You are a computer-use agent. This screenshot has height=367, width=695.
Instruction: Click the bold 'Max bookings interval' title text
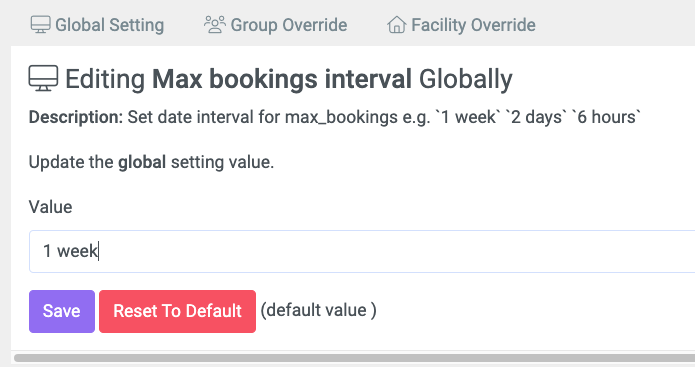tap(282, 79)
